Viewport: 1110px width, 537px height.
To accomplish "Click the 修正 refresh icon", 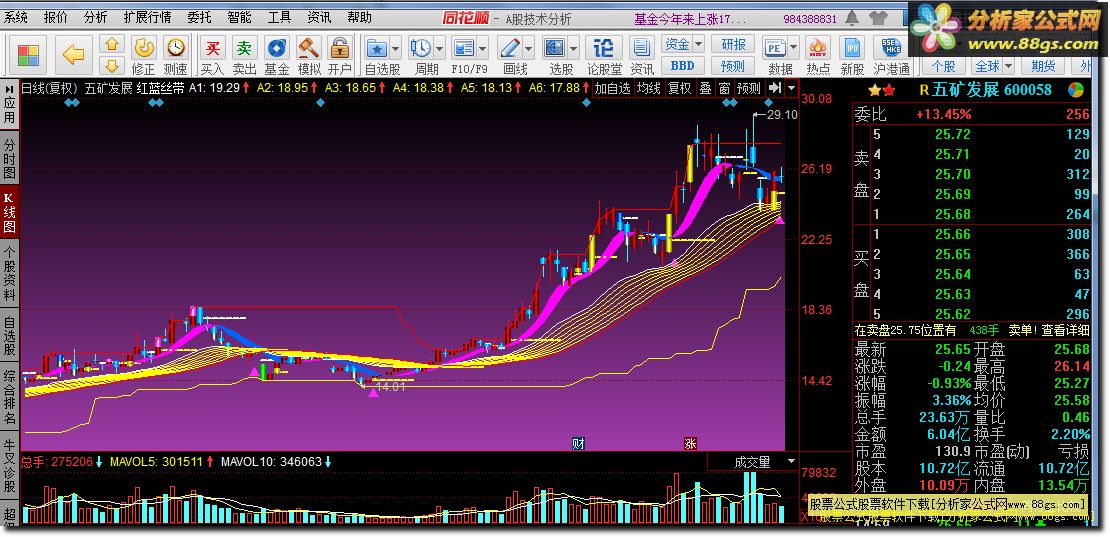I will pos(144,48).
